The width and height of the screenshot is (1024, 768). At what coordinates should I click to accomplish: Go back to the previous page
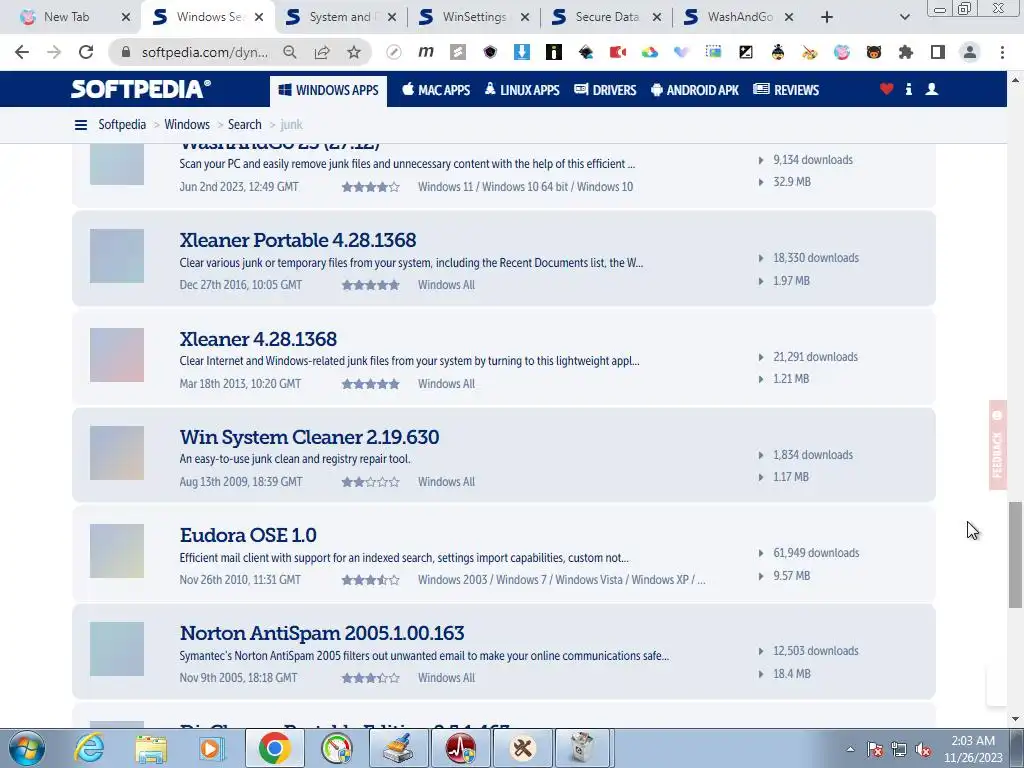22,52
